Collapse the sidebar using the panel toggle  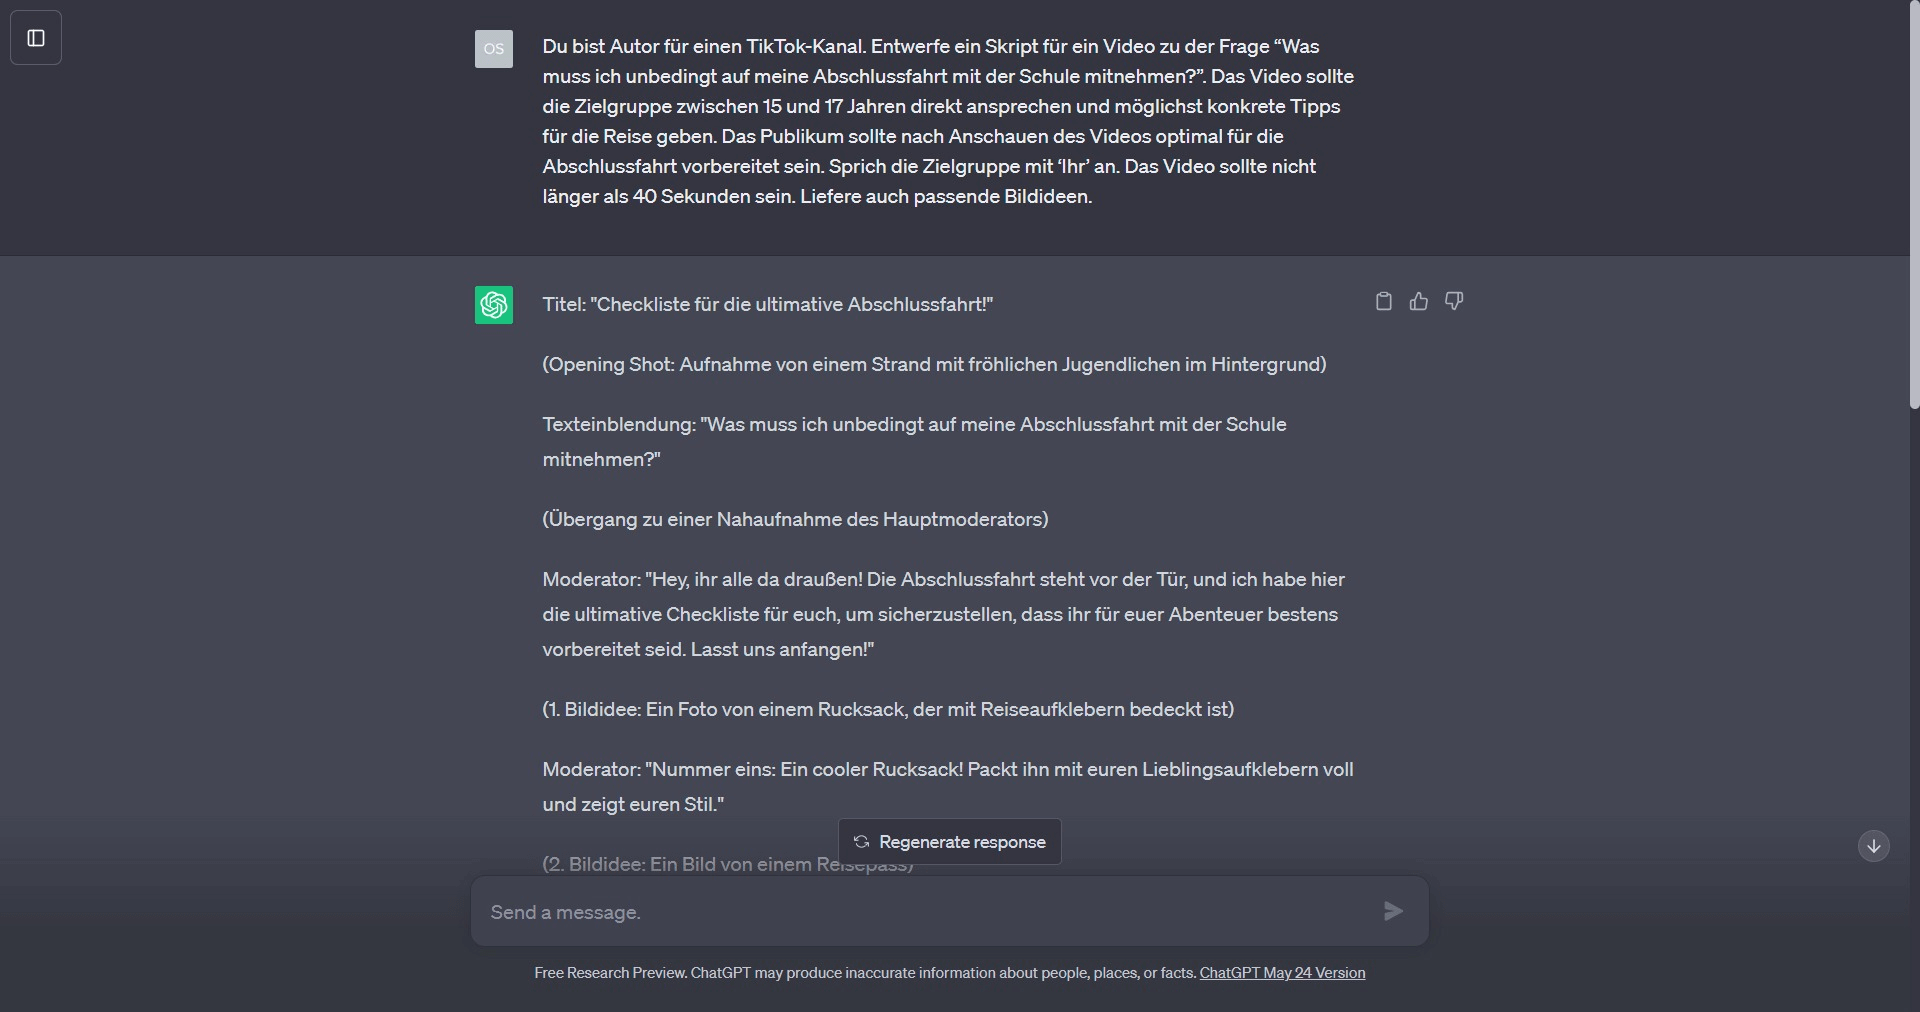pyautogui.click(x=36, y=37)
